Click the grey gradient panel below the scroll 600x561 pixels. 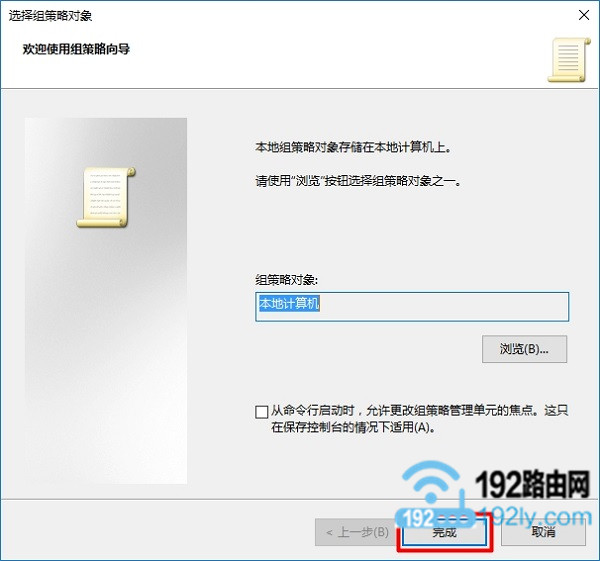[x=106, y=356]
